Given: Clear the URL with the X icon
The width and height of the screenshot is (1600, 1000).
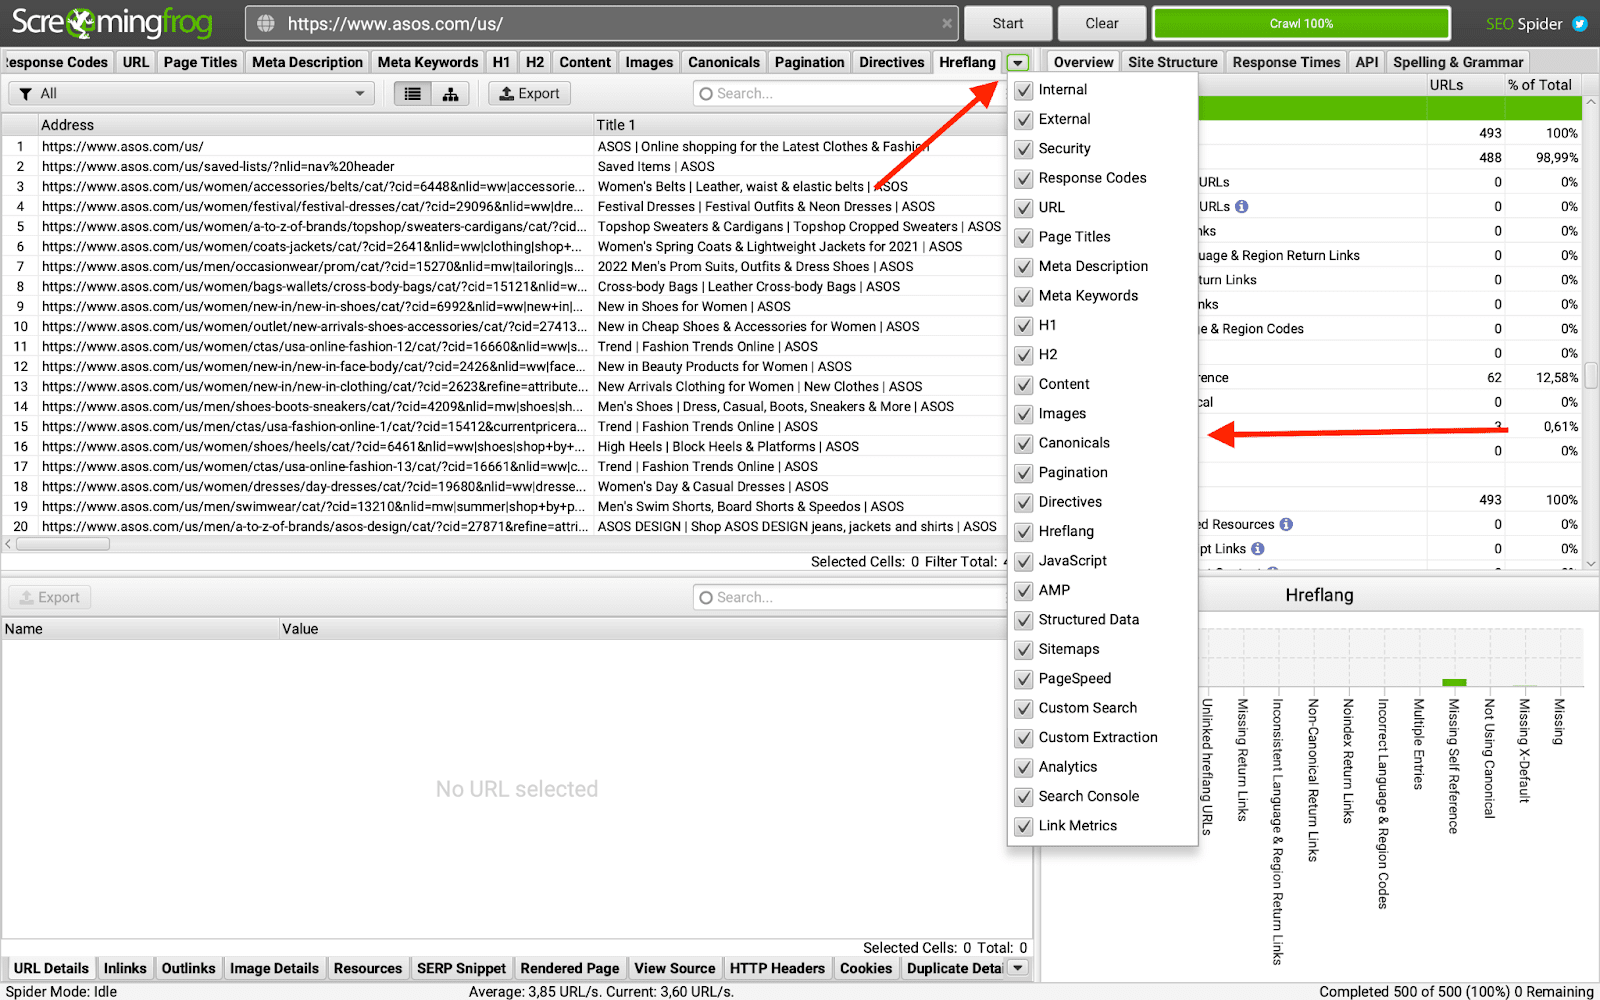Looking at the screenshot, I should [x=946, y=23].
